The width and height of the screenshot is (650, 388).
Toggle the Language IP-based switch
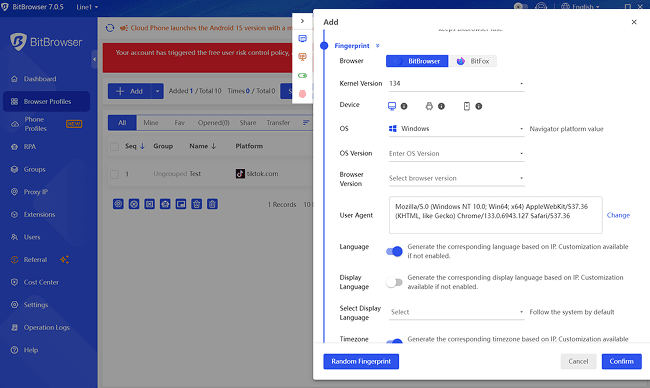click(394, 252)
